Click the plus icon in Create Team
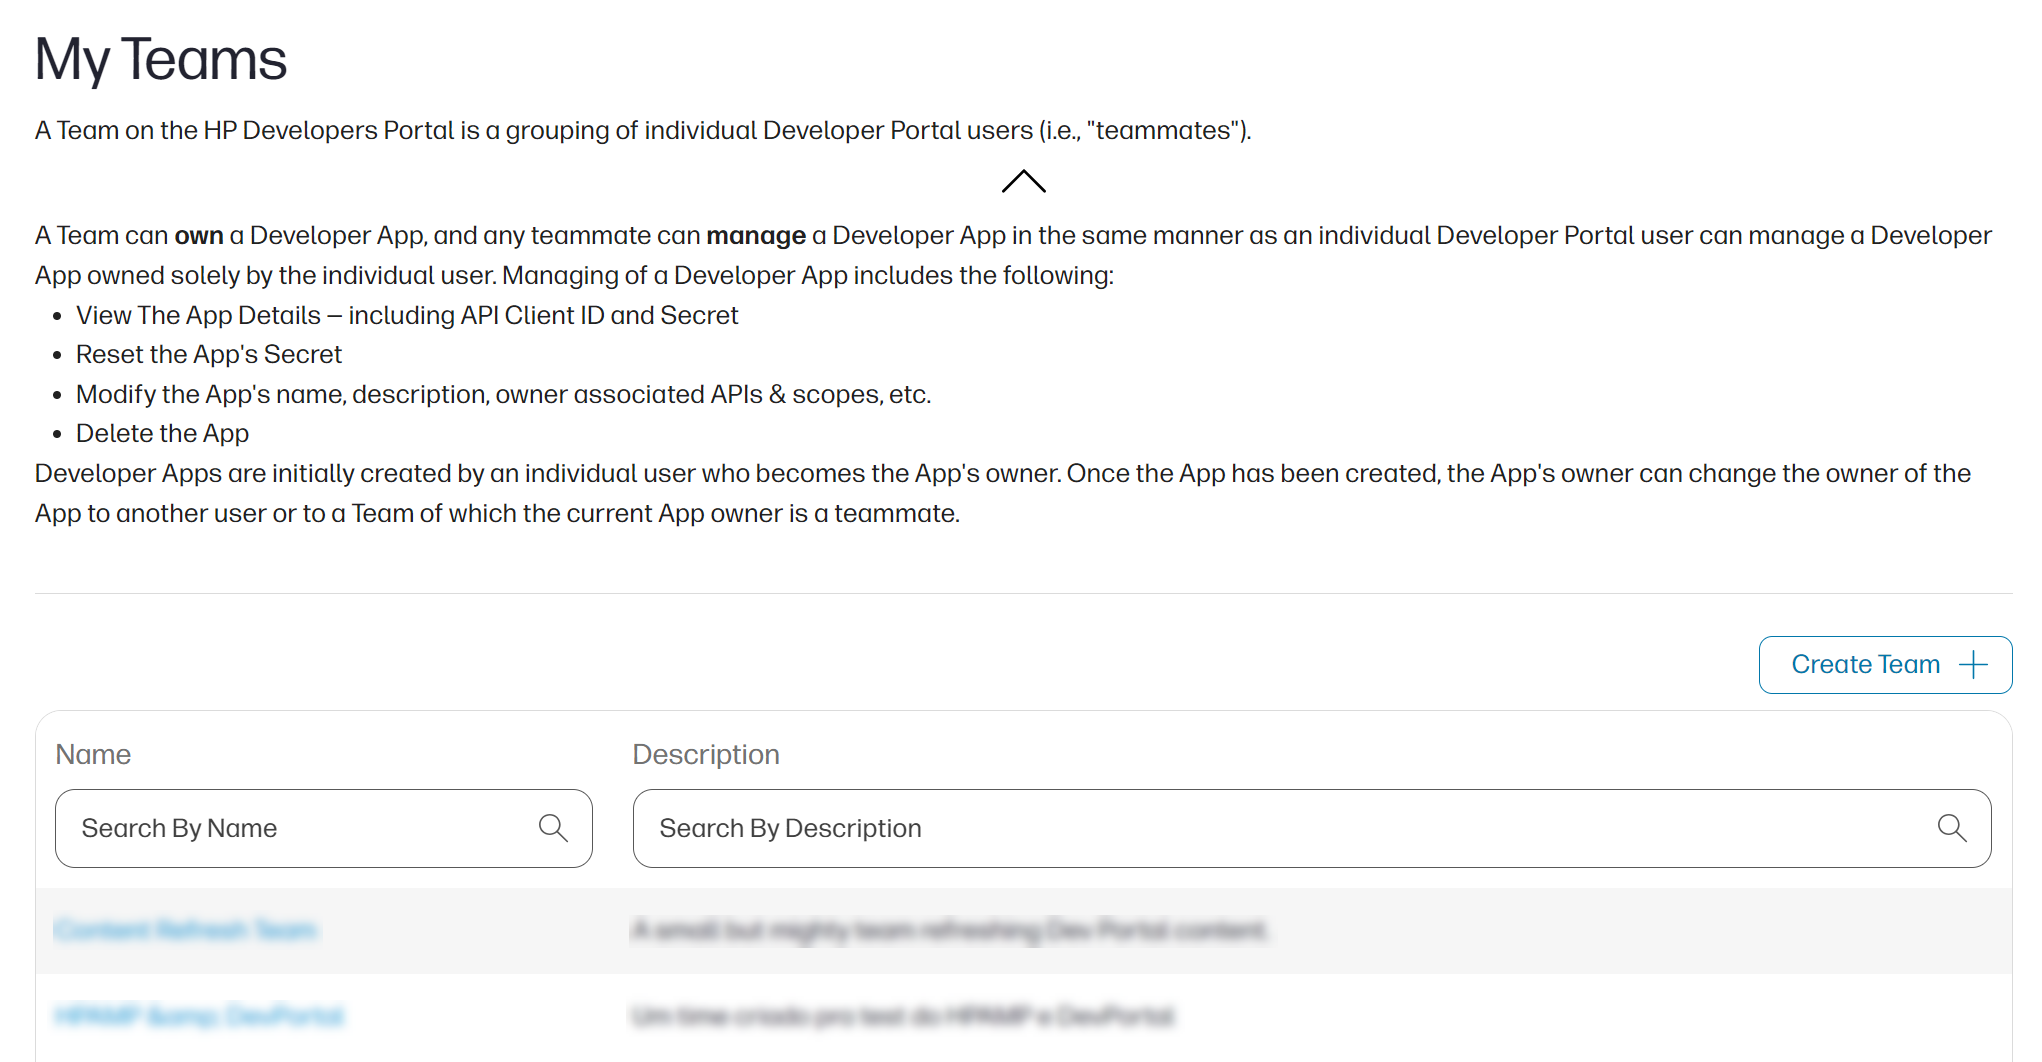The image size is (2042, 1062). coord(1973,665)
